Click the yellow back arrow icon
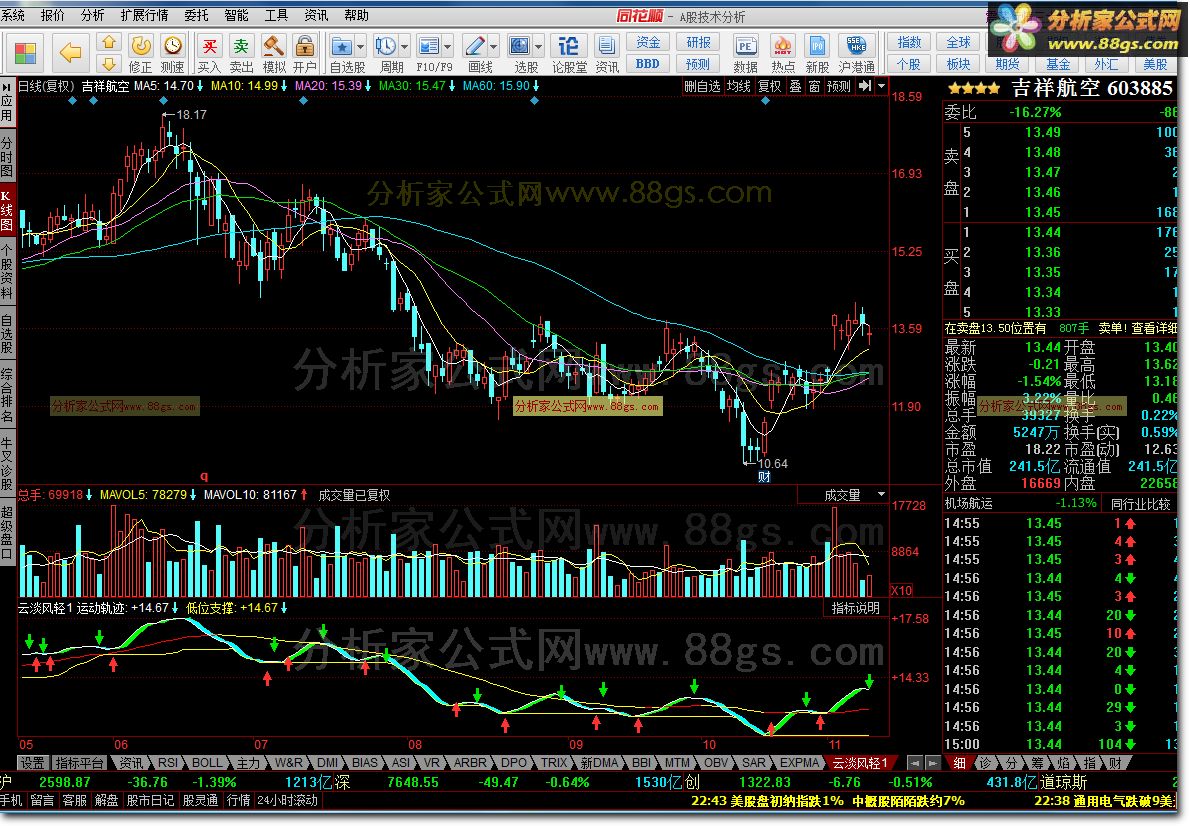The image size is (1190, 826). (x=71, y=52)
